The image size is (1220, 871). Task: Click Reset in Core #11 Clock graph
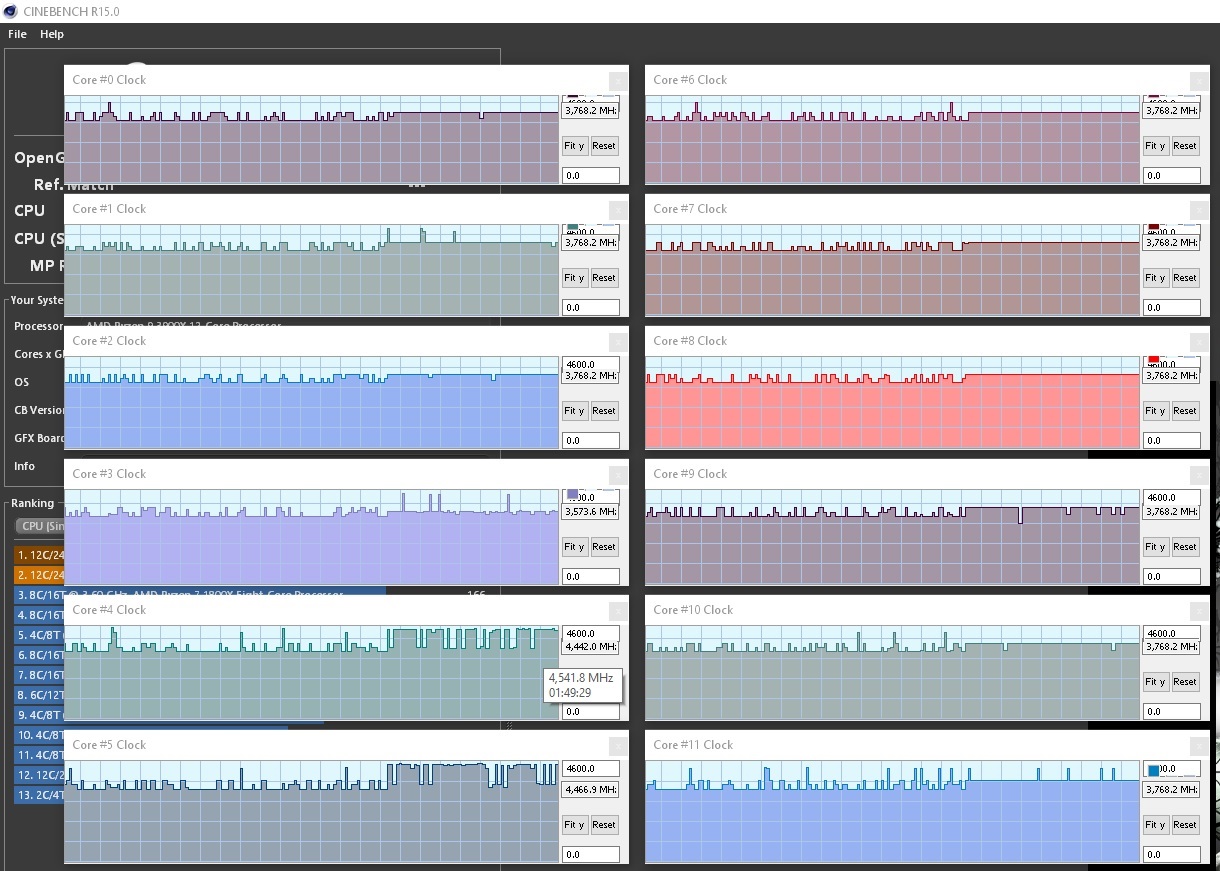pyautogui.click(x=1185, y=825)
